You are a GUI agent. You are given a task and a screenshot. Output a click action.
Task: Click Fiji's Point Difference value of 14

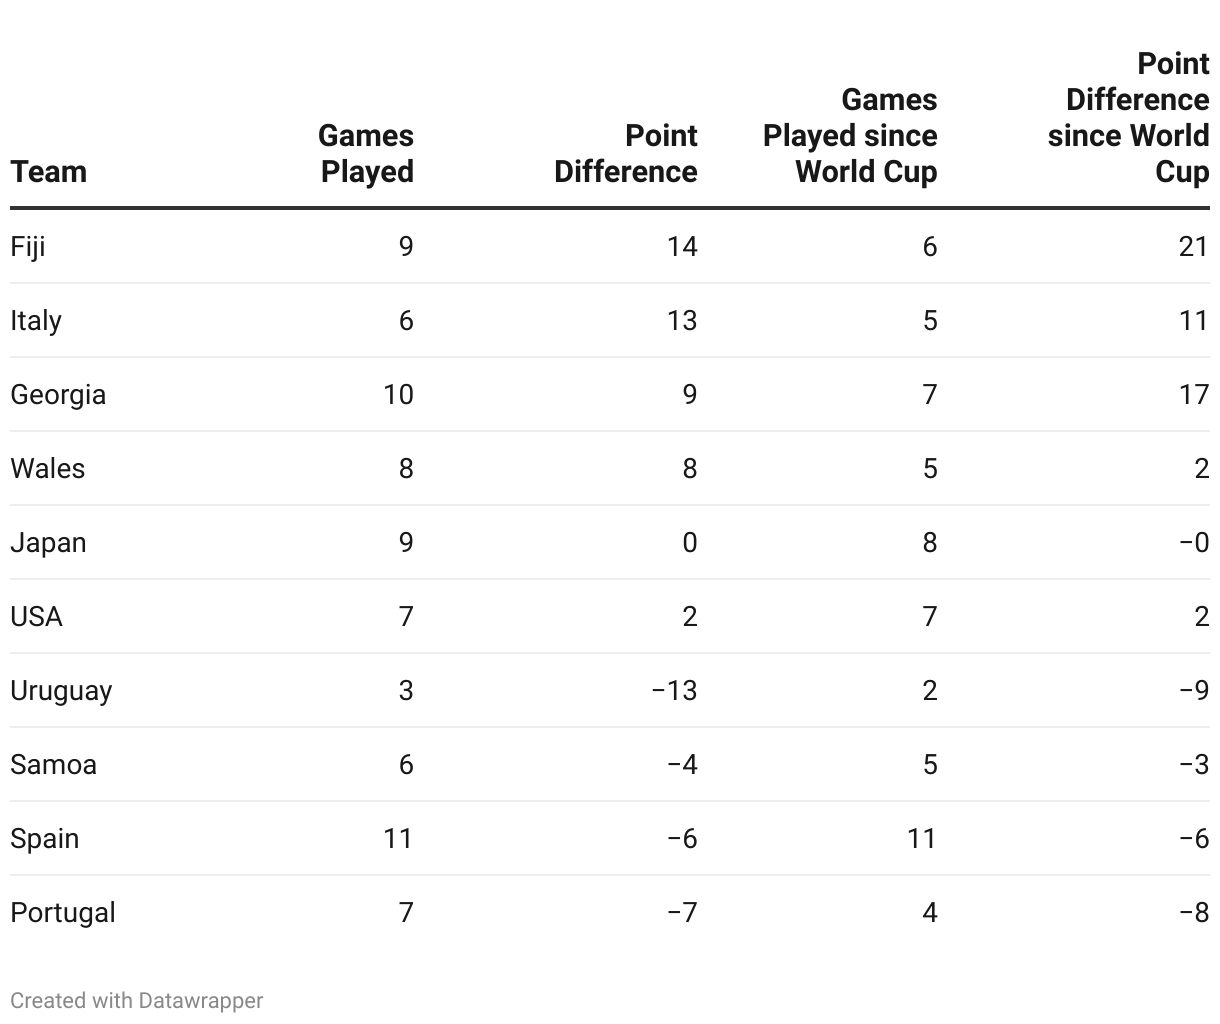click(682, 246)
